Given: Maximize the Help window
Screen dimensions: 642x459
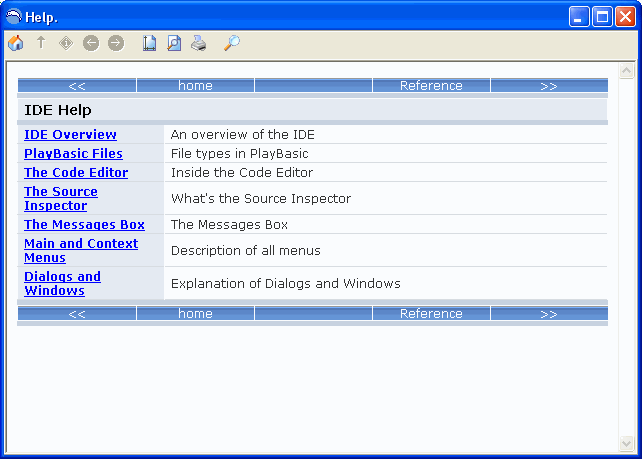Looking at the screenshot, I should 602,17.
